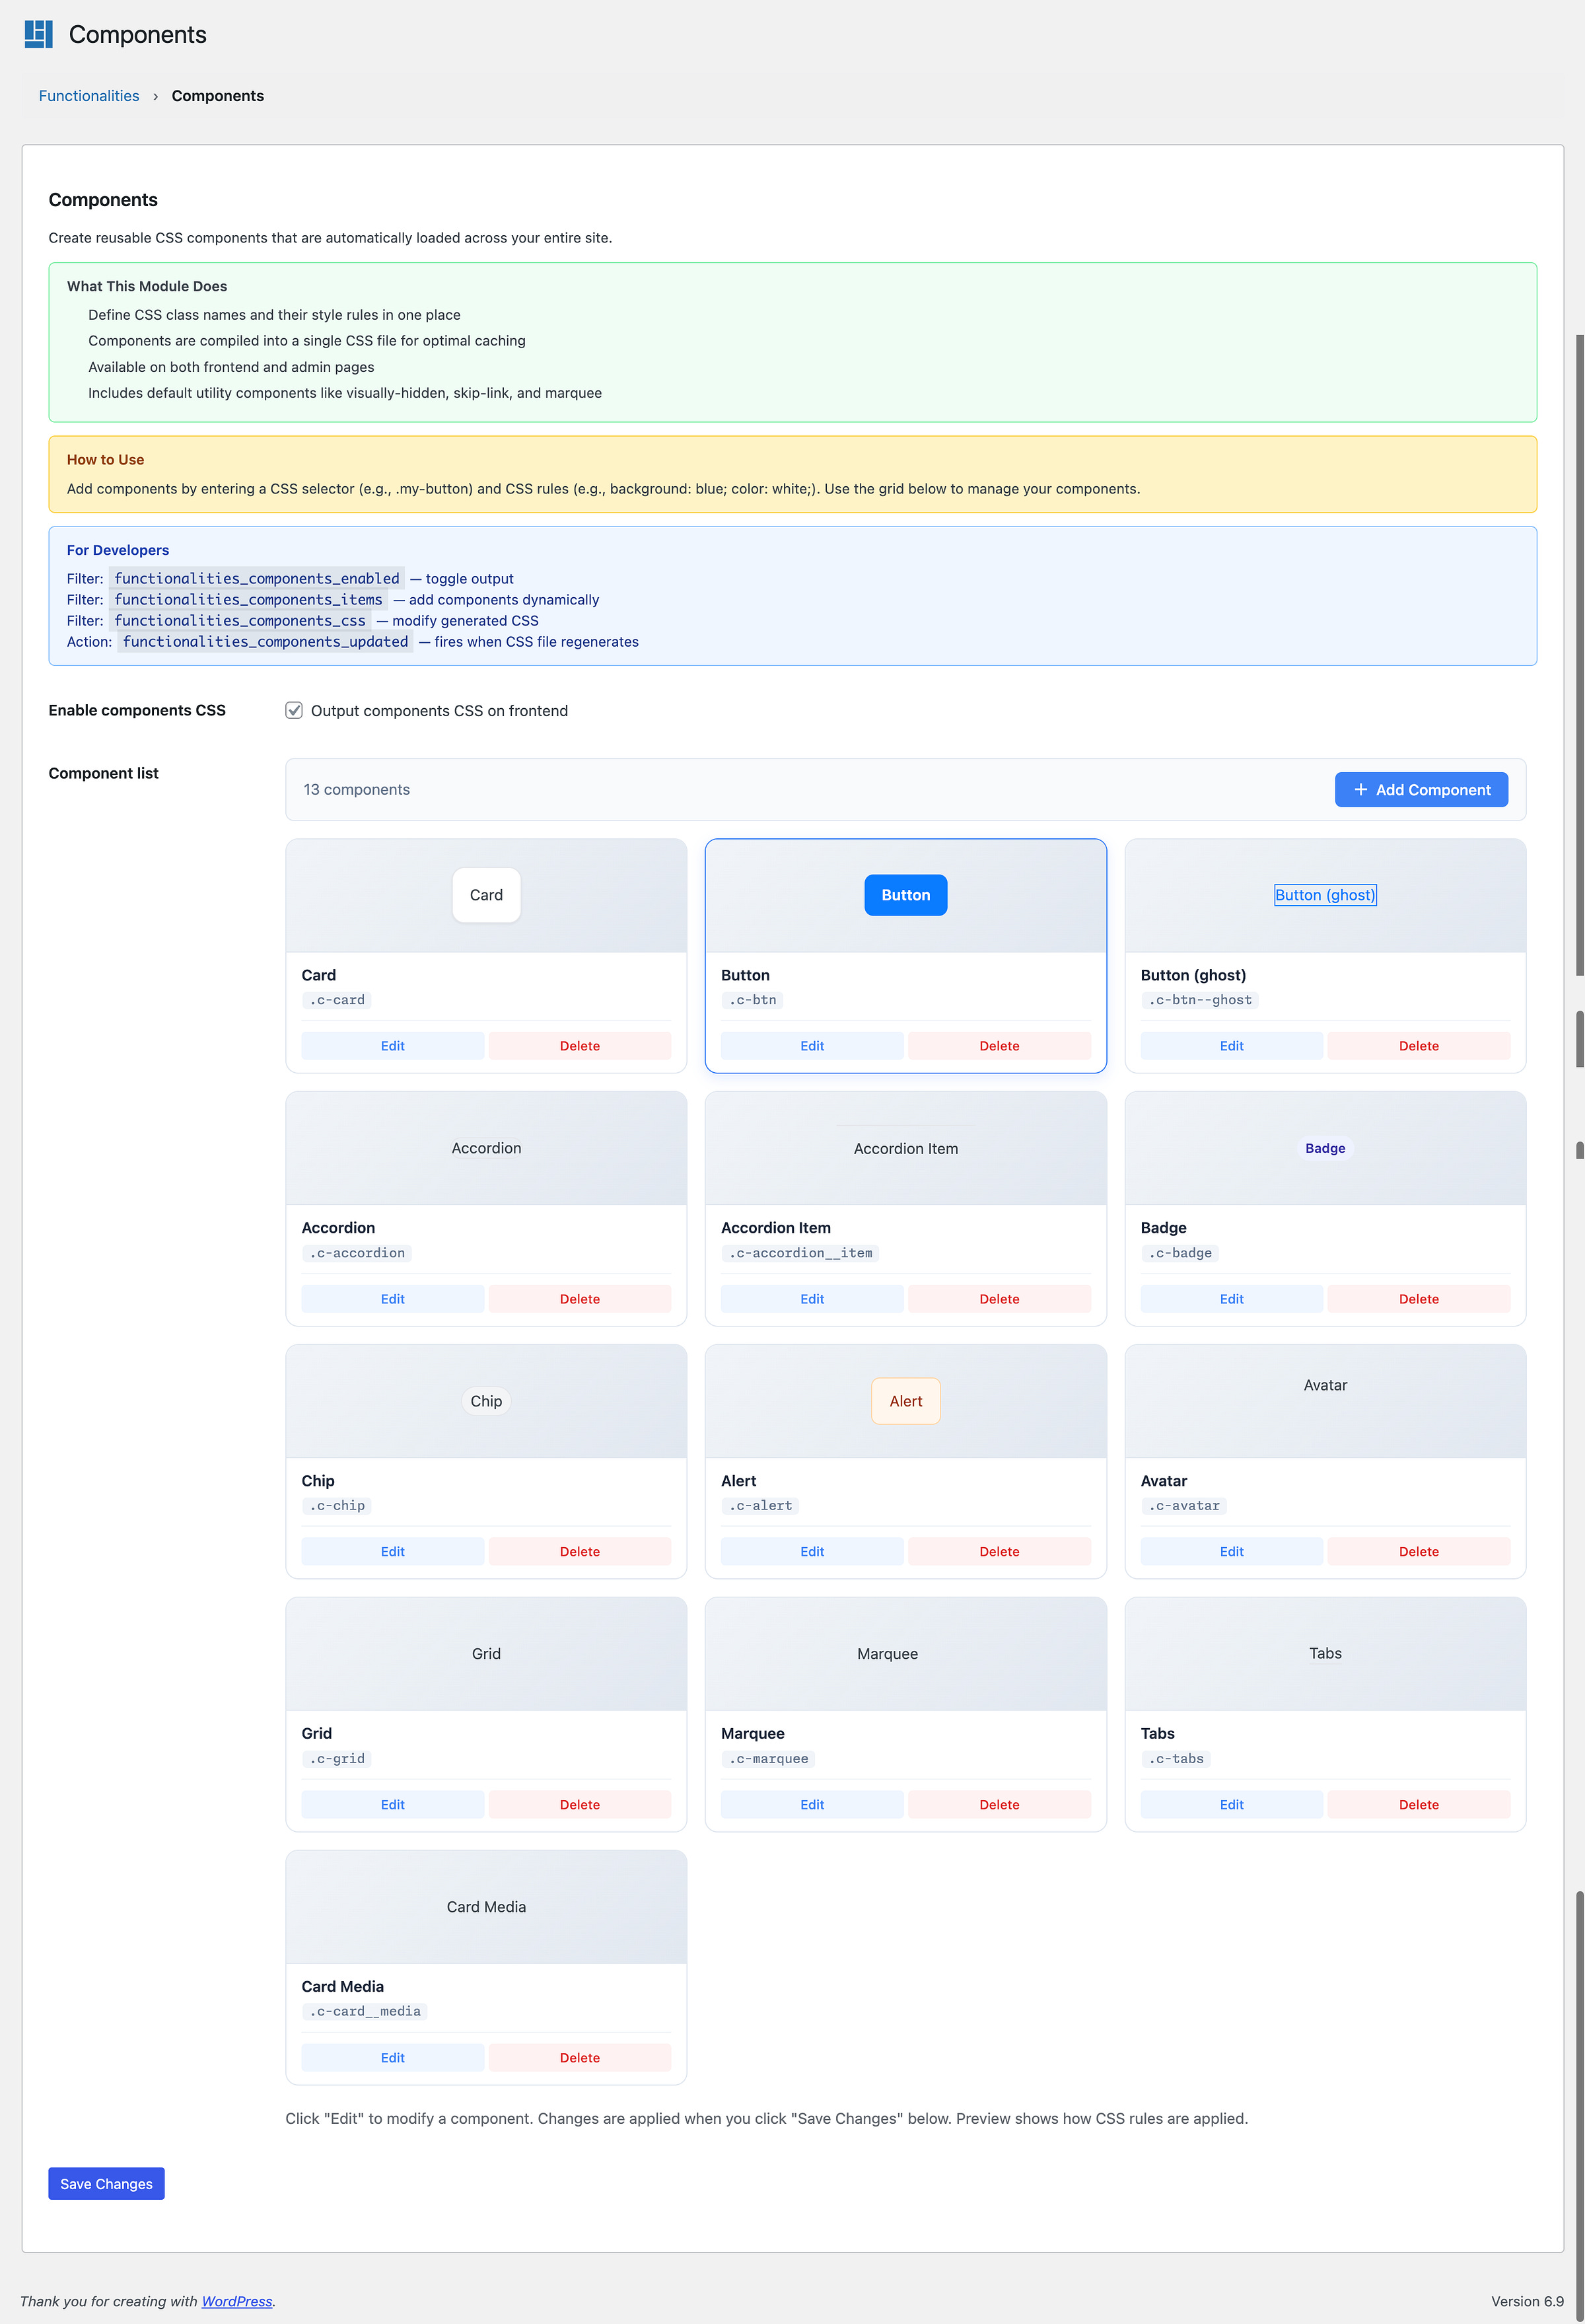Open the Functionalities breadcrumb link
This screenshot has width=1585, height=2324.
point(89,96)
